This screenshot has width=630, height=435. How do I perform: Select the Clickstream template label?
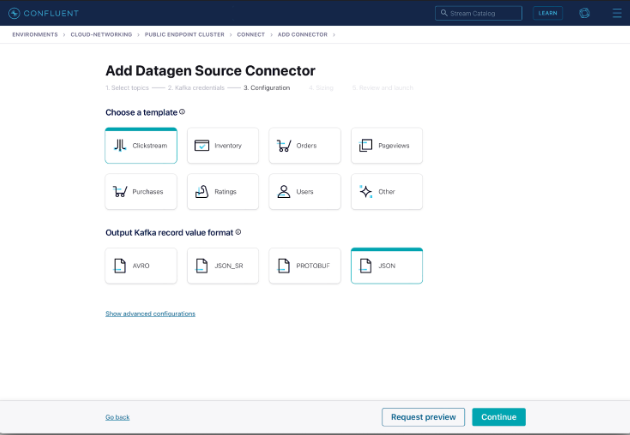(x=150, y=145)
